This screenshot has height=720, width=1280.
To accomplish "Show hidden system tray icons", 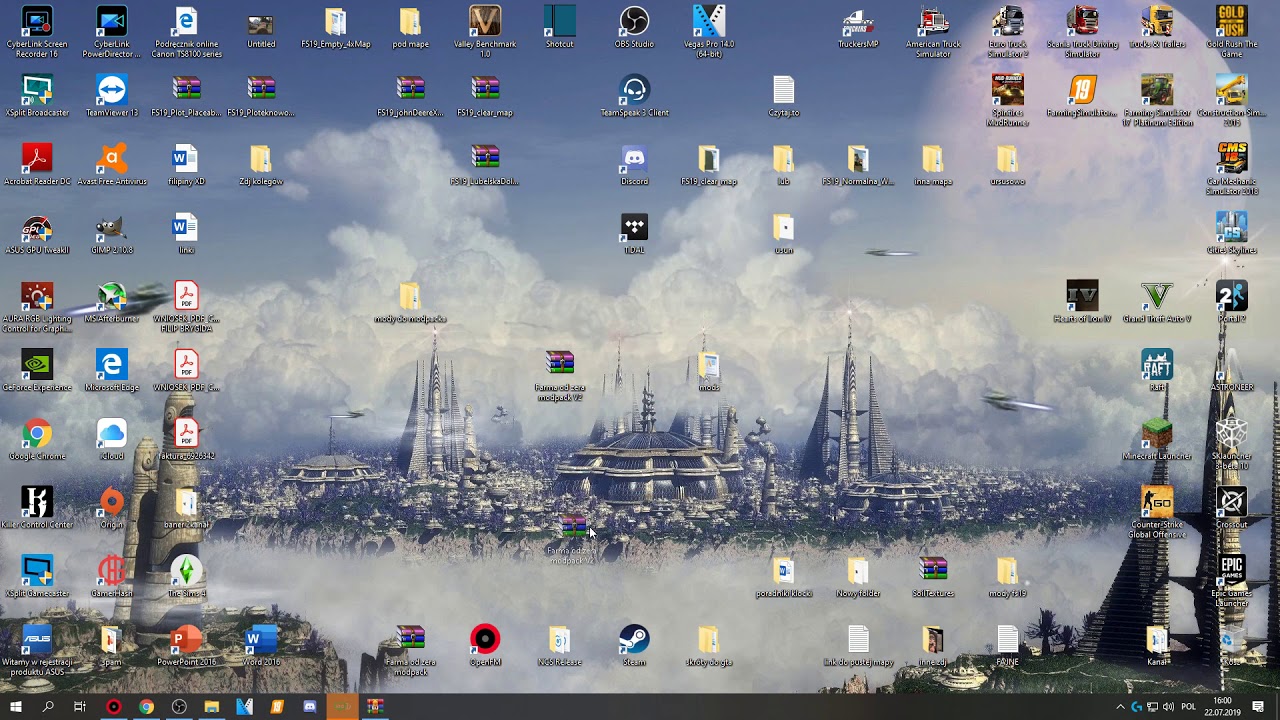I will (1120, 707).
